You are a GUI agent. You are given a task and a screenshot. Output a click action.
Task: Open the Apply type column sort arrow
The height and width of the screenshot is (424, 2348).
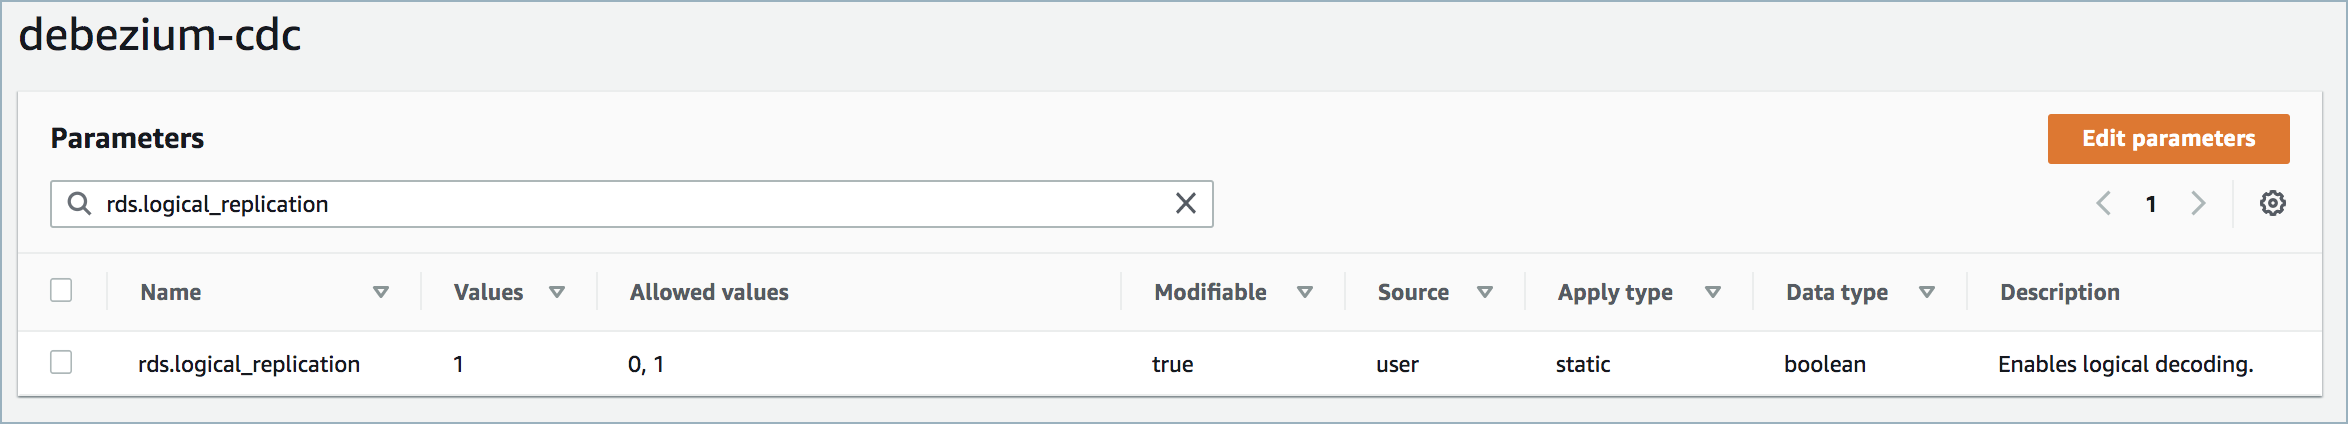click(x=1713, y=292)
